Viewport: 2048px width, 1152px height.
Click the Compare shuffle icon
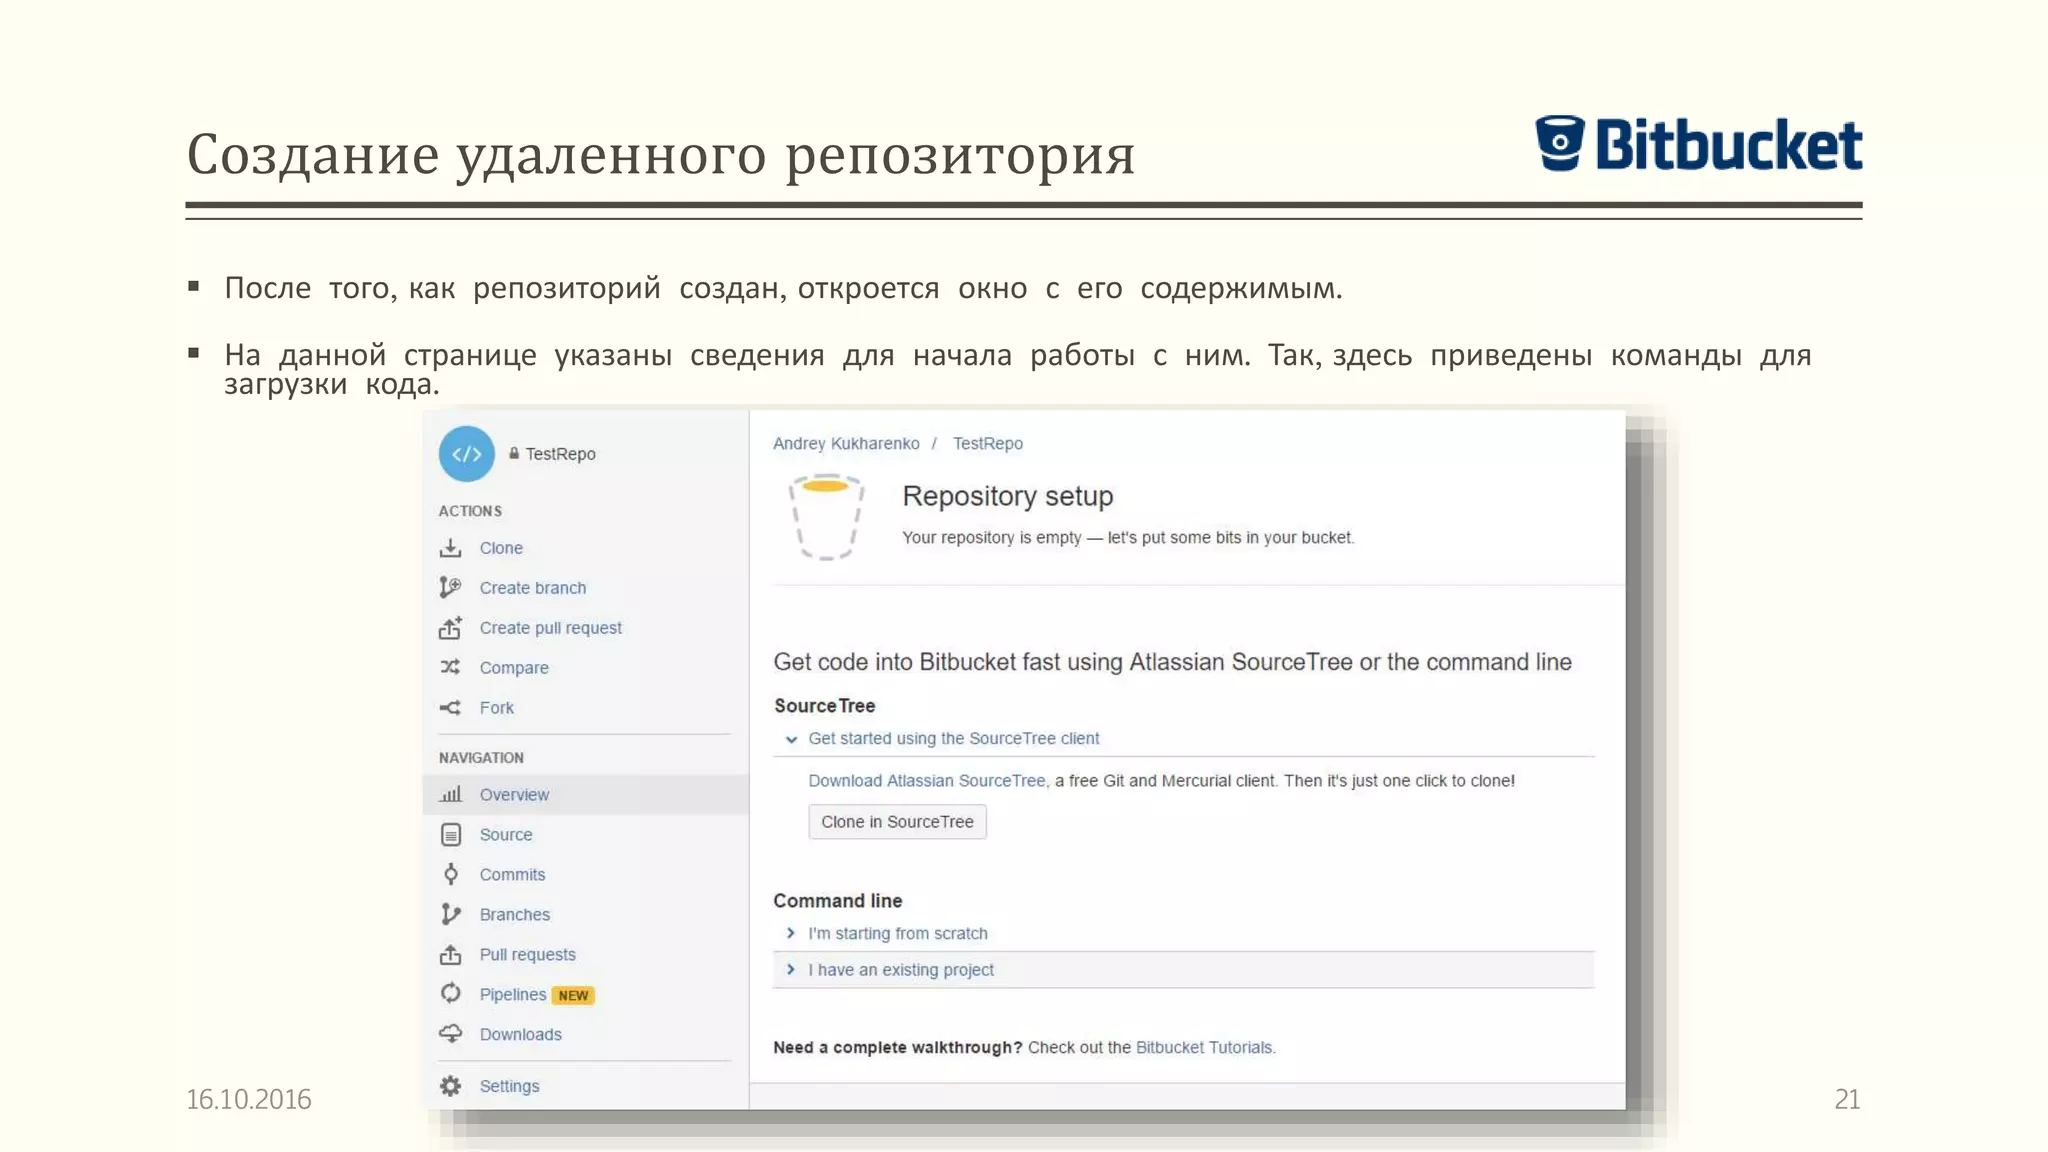(451, 667)
